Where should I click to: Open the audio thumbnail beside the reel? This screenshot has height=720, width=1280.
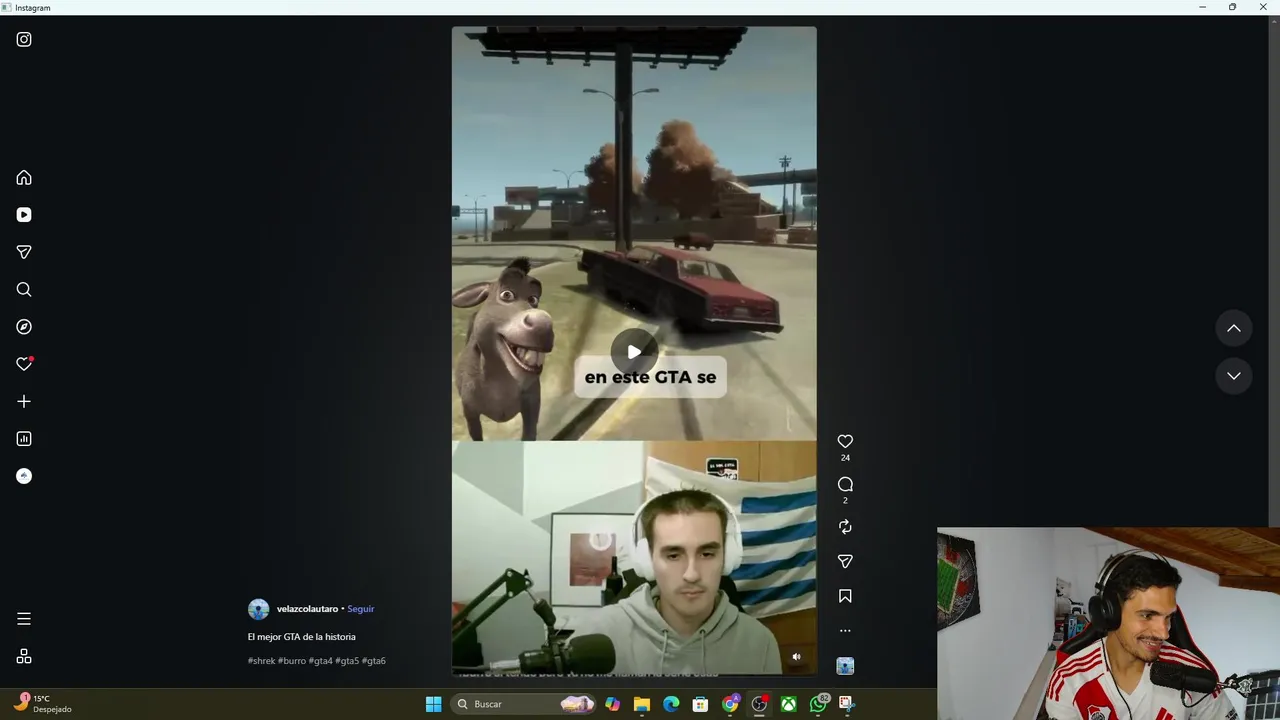(845, 666)
